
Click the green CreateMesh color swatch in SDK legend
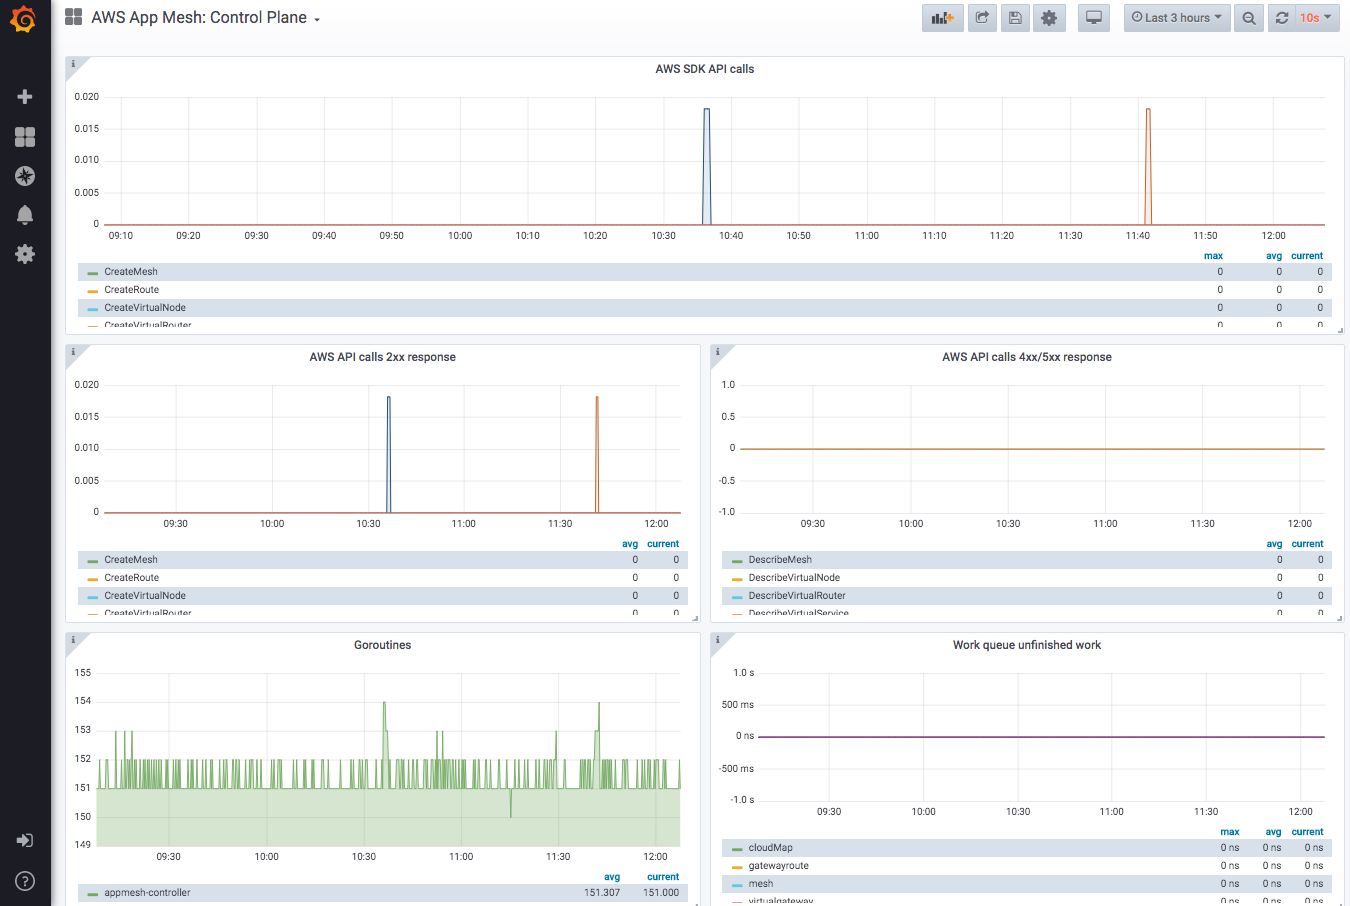92,273
